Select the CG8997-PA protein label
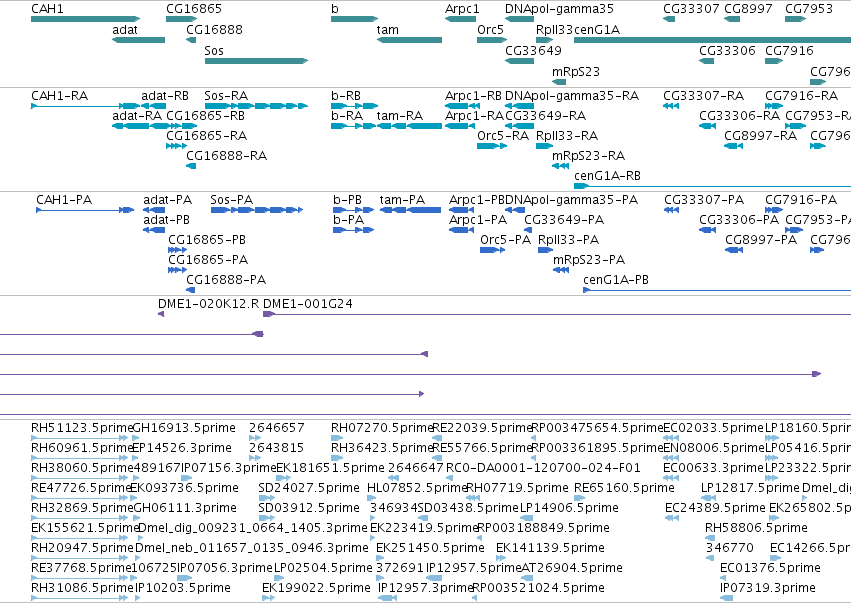This screenshot has height=603, width=851. tap(761, 240)
